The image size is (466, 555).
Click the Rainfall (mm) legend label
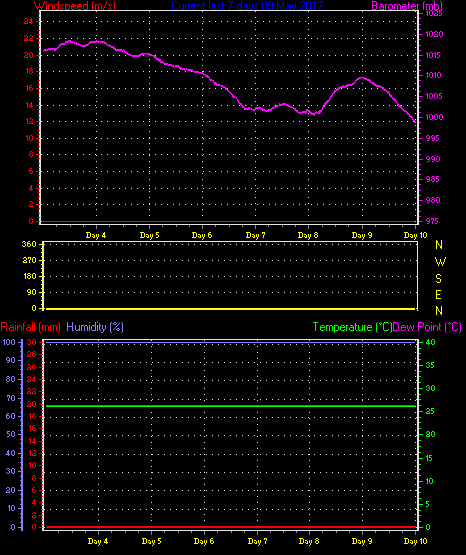pos(30,327)
